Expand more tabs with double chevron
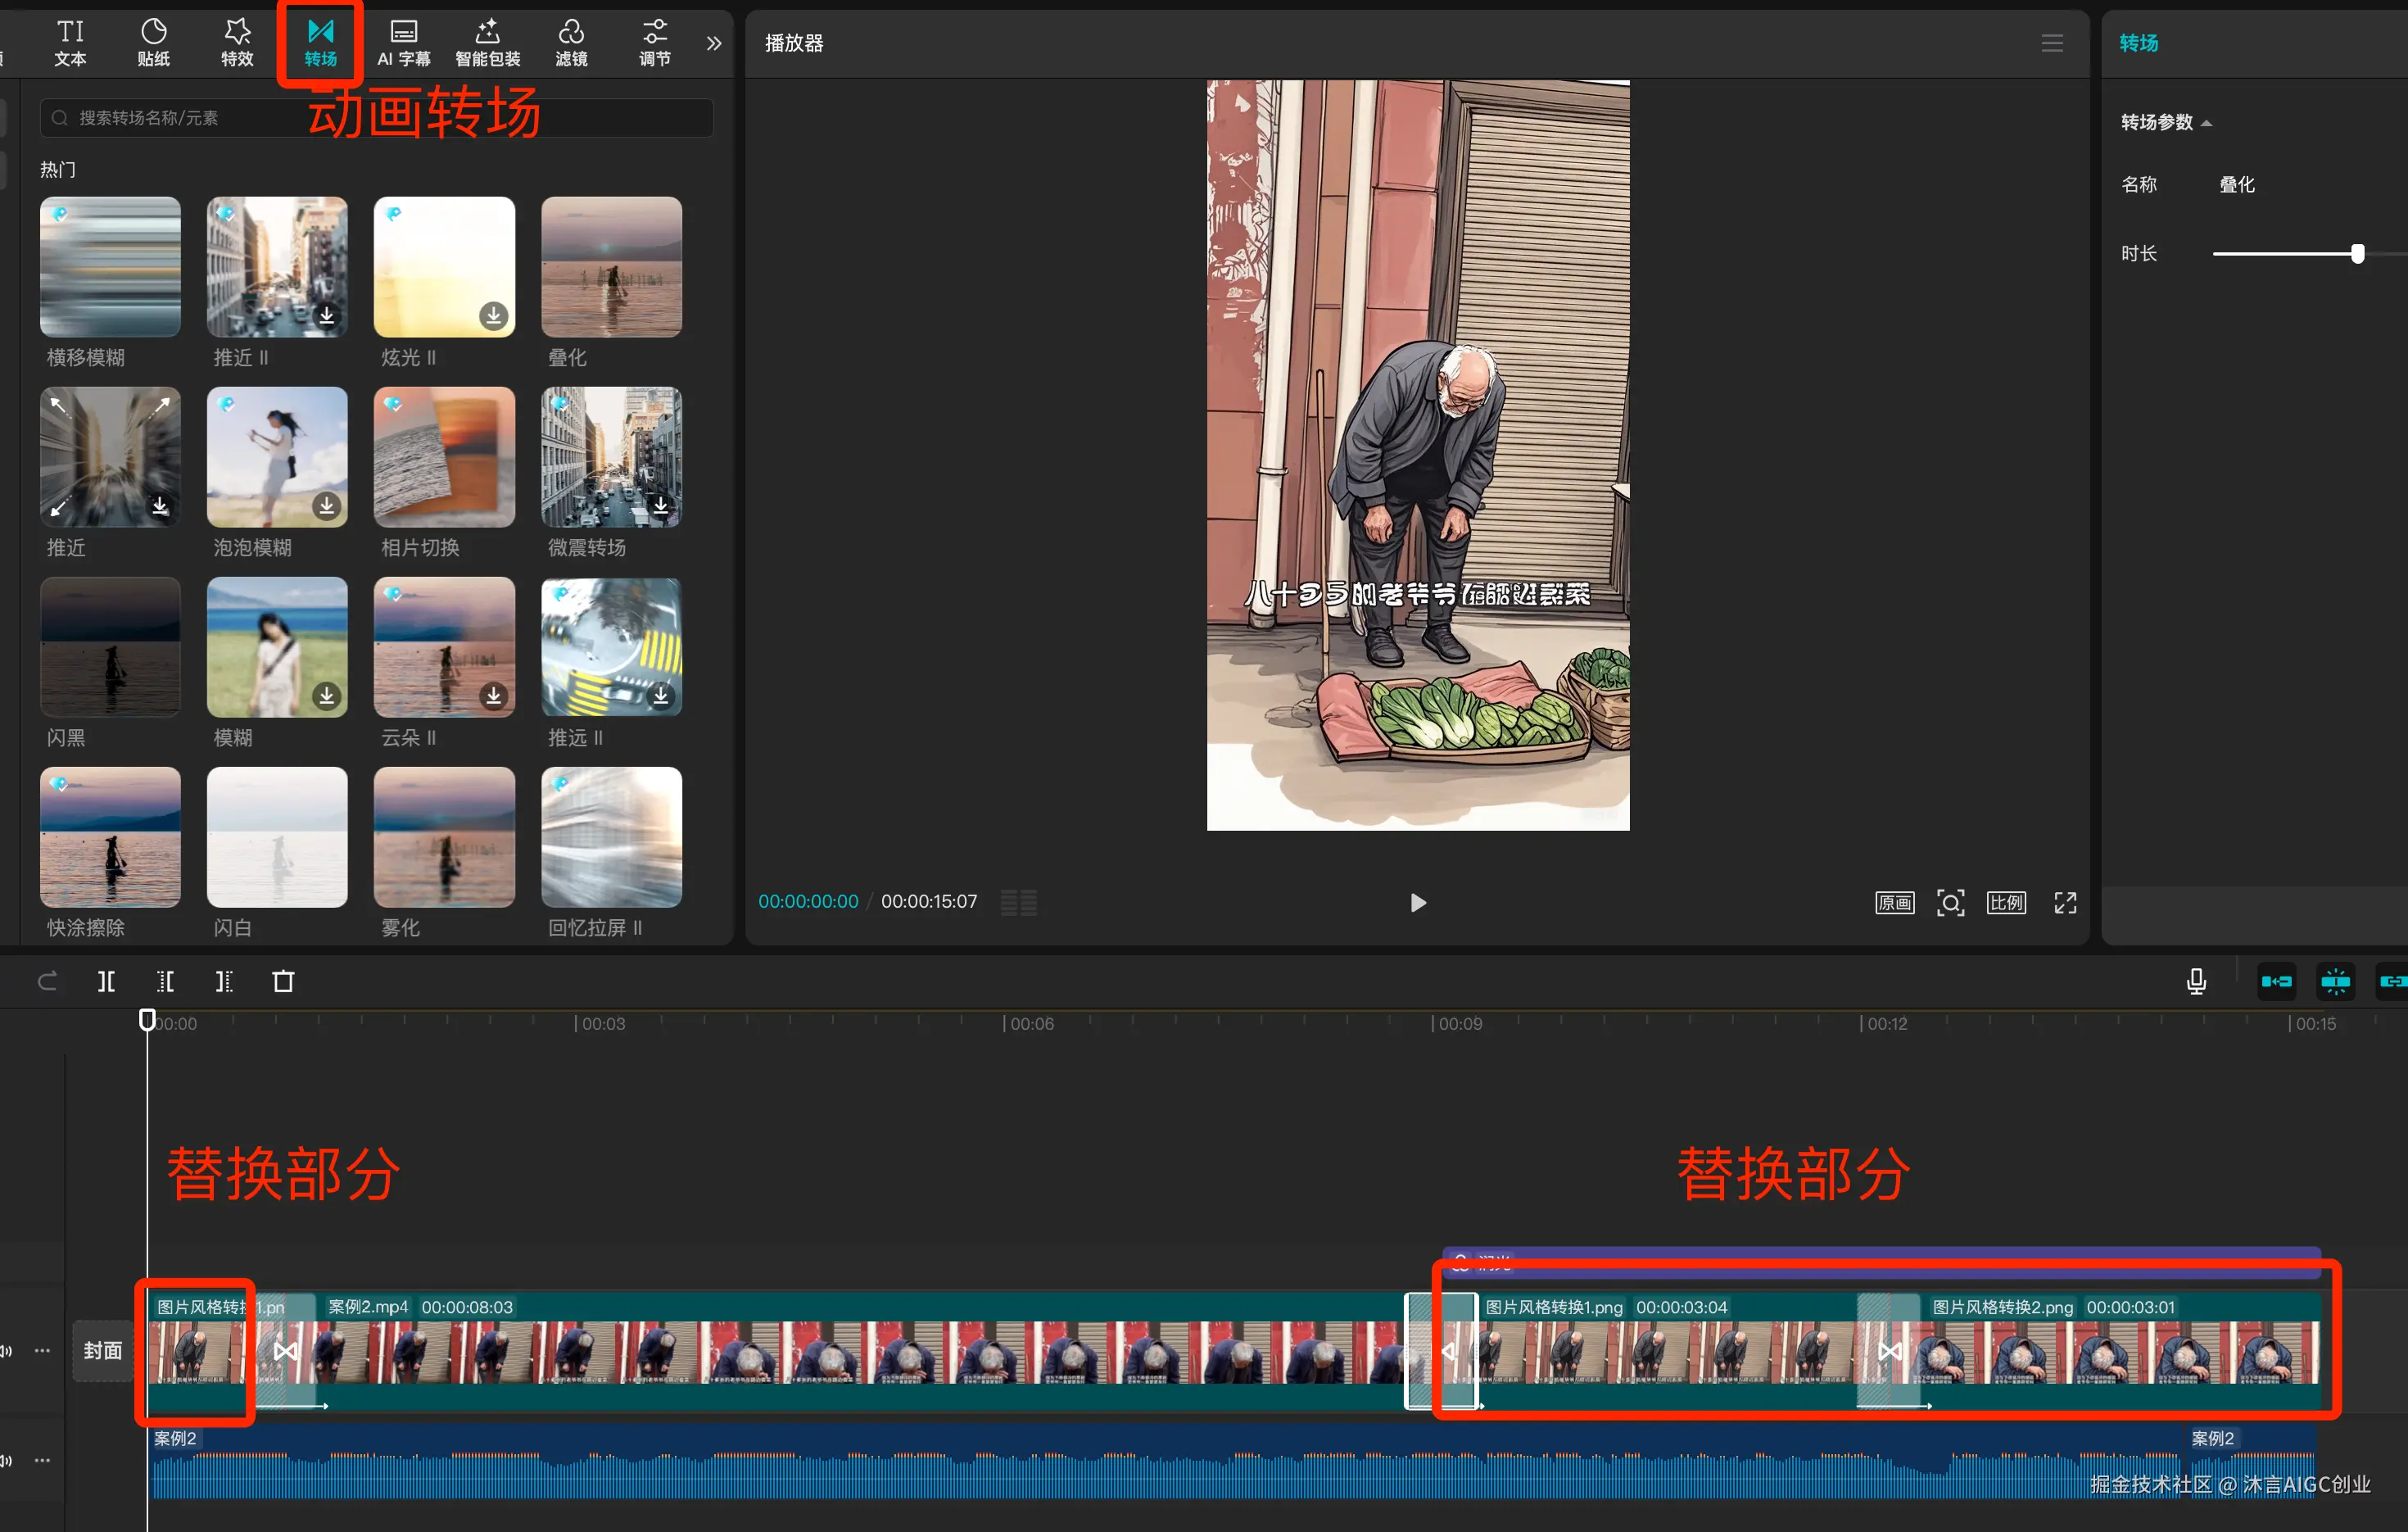2408x1532 pixels. pos(713,43)
